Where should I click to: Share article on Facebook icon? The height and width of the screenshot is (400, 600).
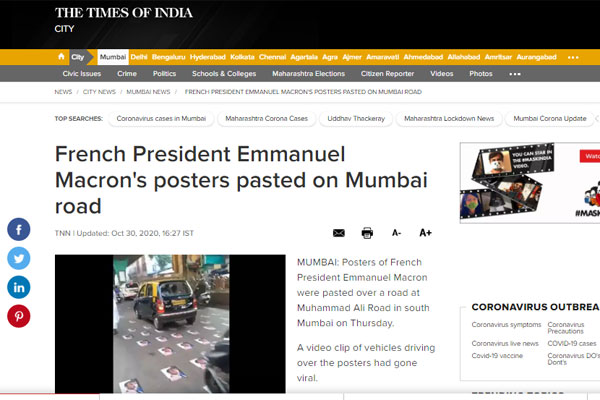(19, 229)
